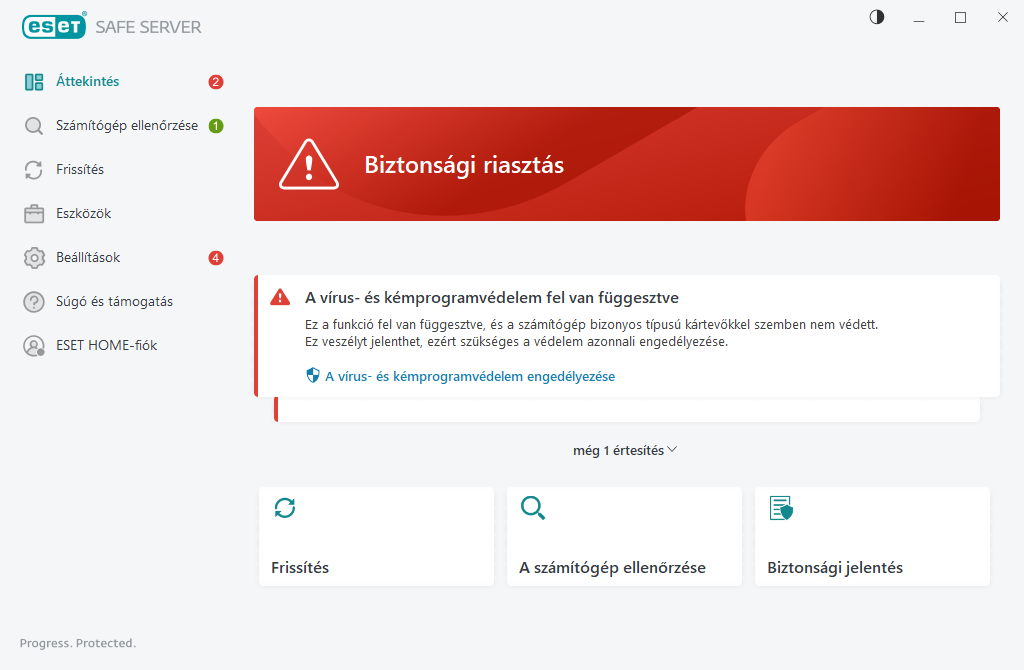The width and height of the screenshot is (1024, 670).
Task: Open the Frissítés tile refresh icon
Action: [x=285, y=508]
